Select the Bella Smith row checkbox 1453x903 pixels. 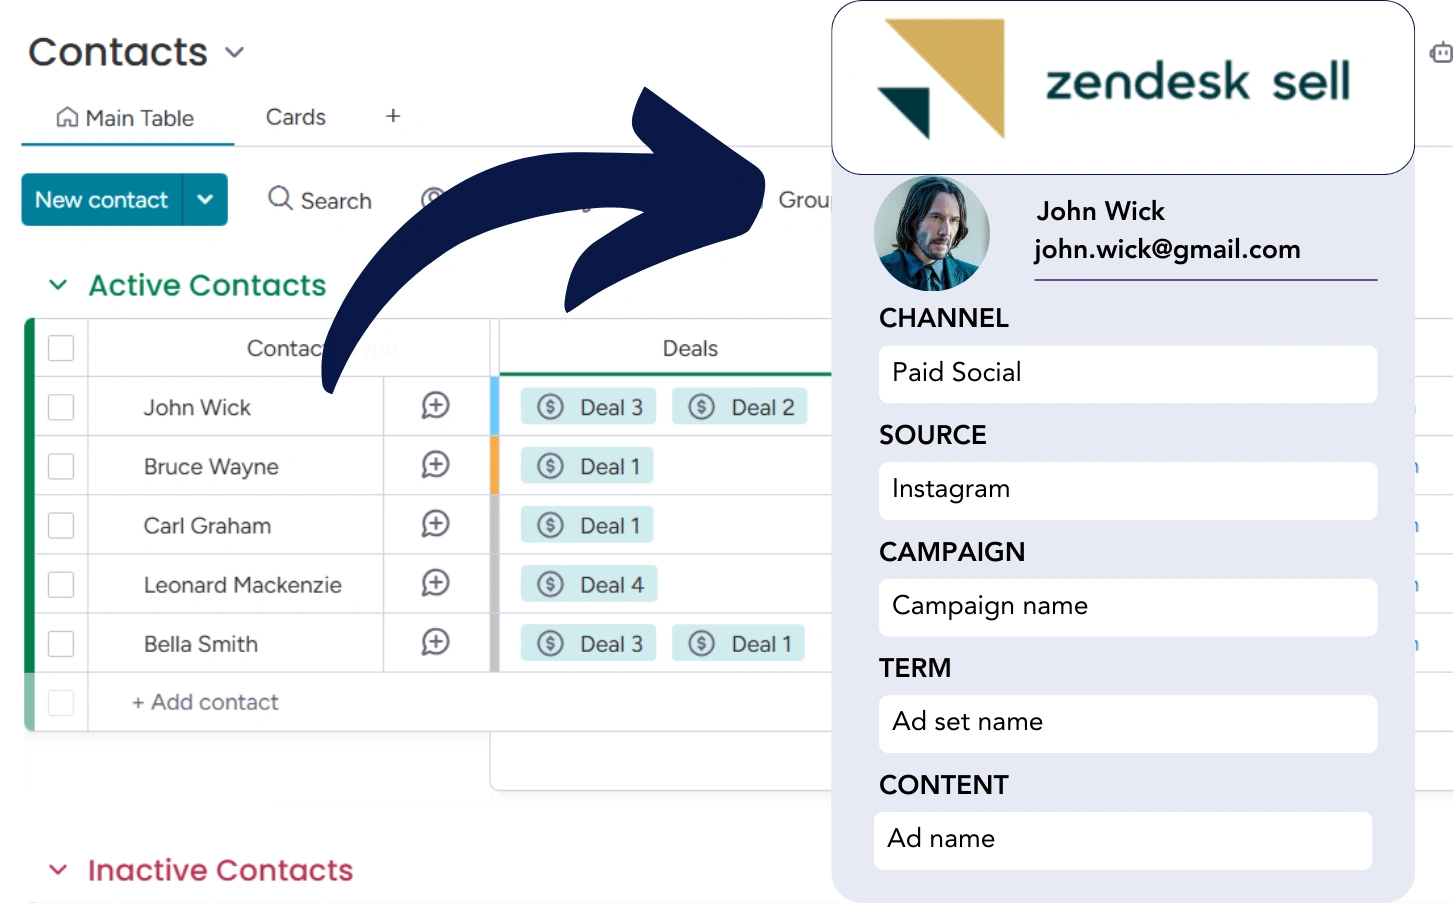[x=61, y=643]
